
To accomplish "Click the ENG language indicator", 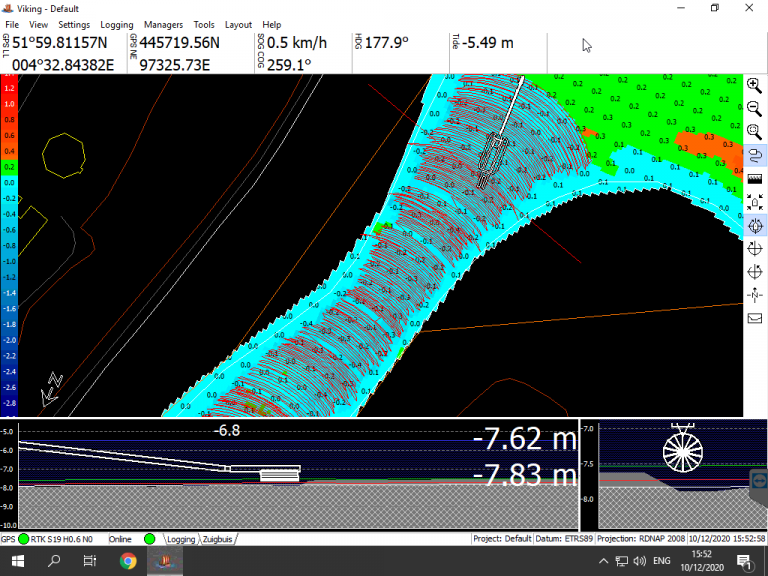I will tap(662, 561).
